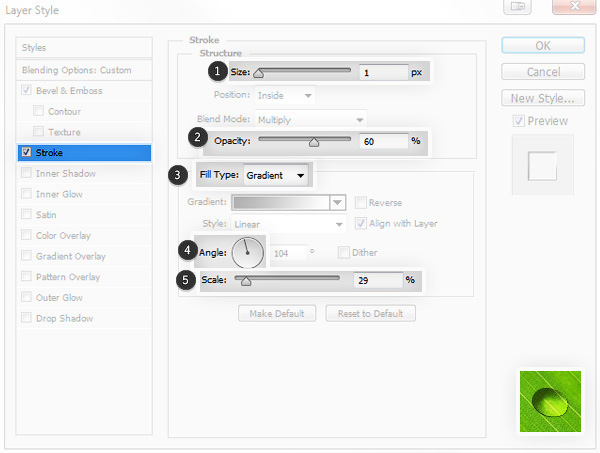Click Make Default button

[277, 313]
